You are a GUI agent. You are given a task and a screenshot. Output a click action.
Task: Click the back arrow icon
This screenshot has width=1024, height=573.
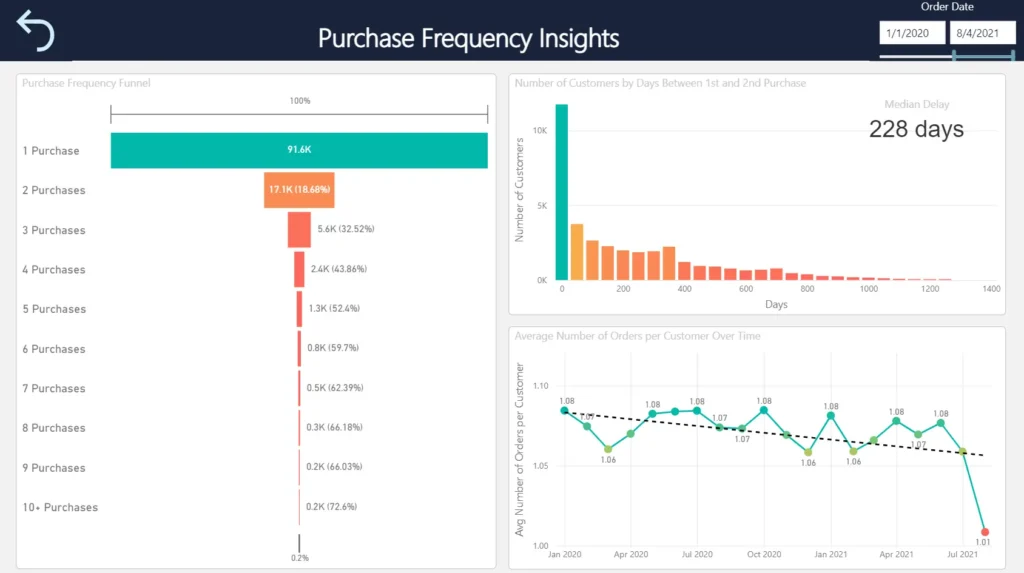click(x=36, y=30)
